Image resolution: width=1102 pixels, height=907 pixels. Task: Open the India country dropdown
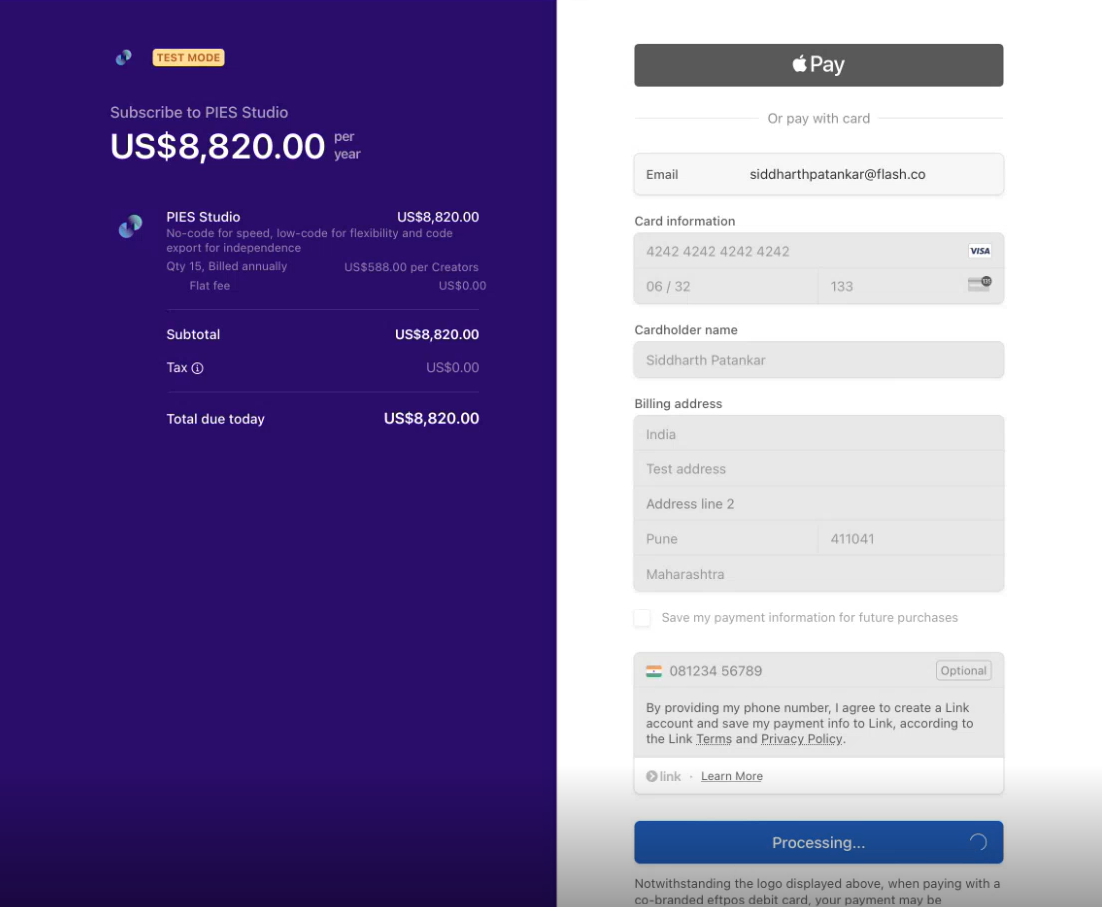[818, 434]
